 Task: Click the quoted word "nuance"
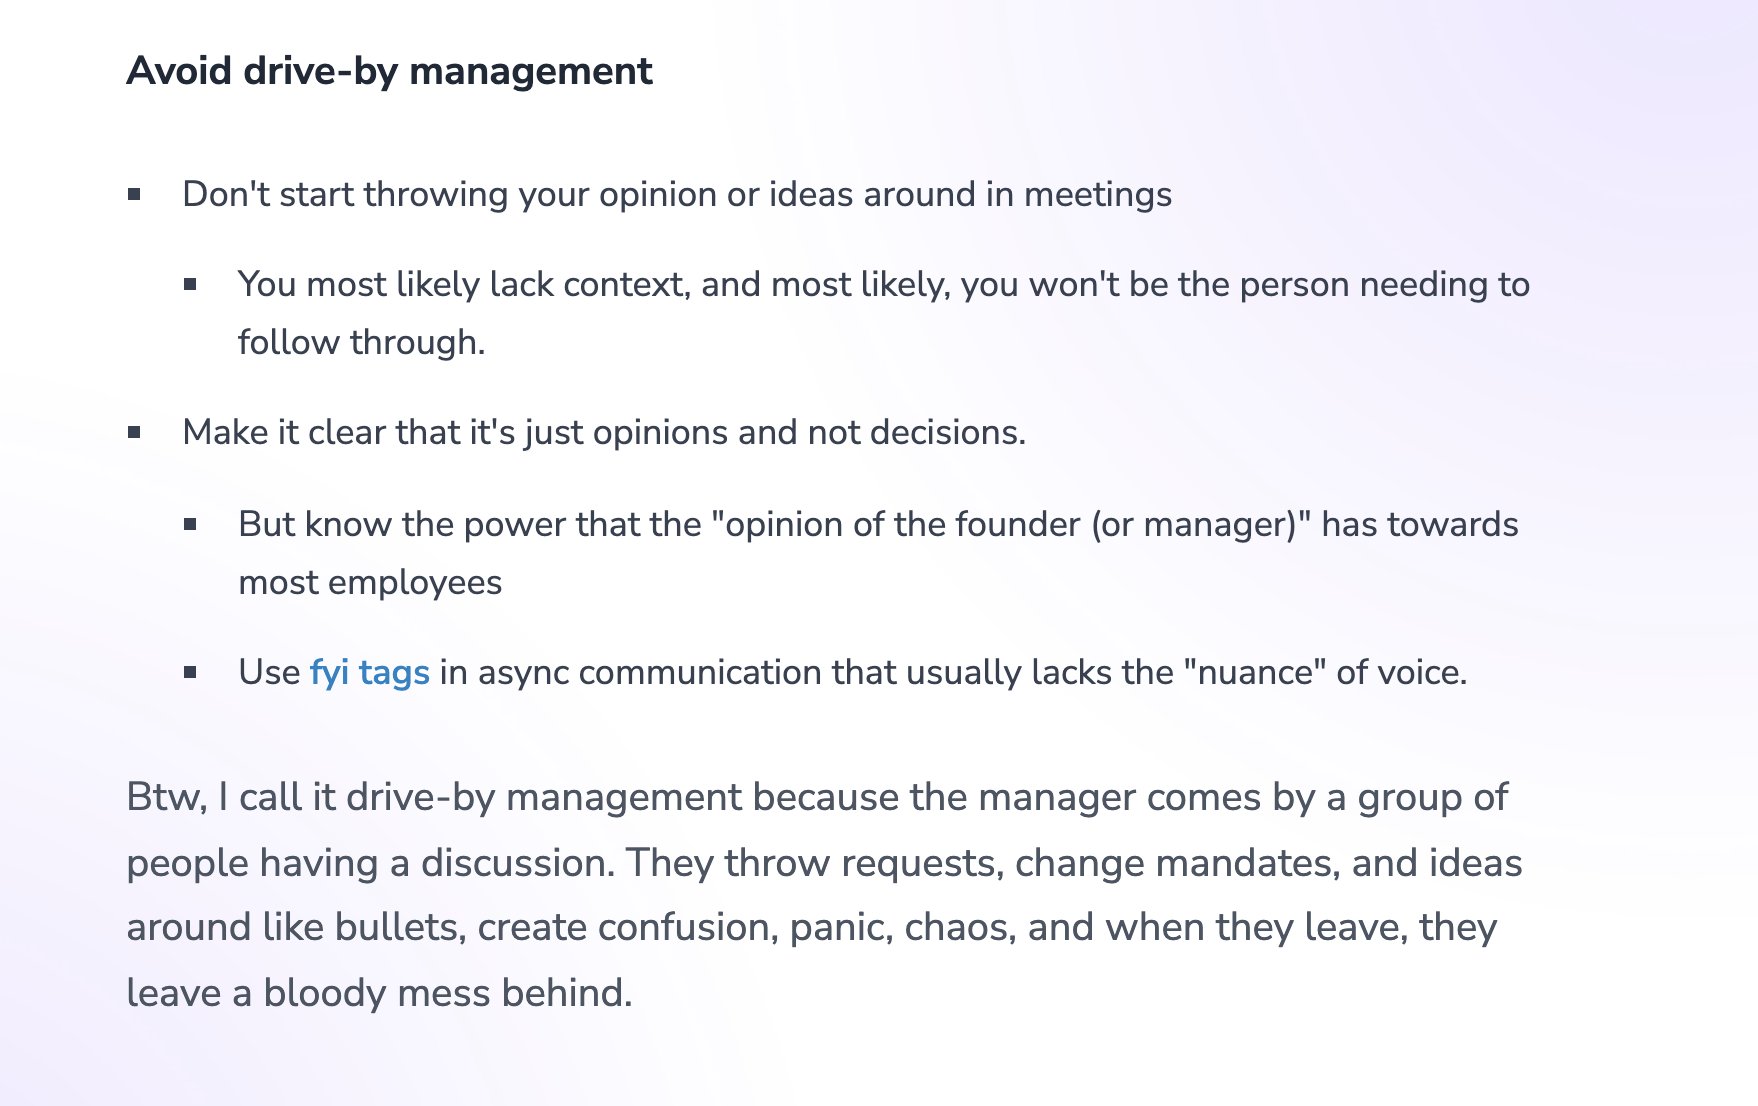coord(1254,673)
